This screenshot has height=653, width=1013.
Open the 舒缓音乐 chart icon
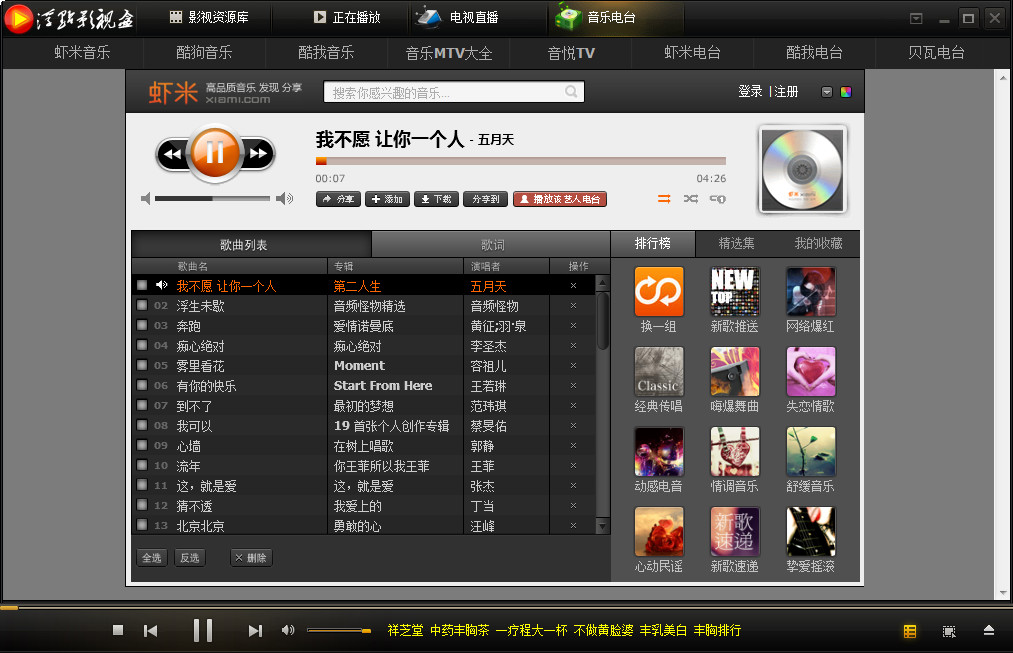tap(811, 451)
